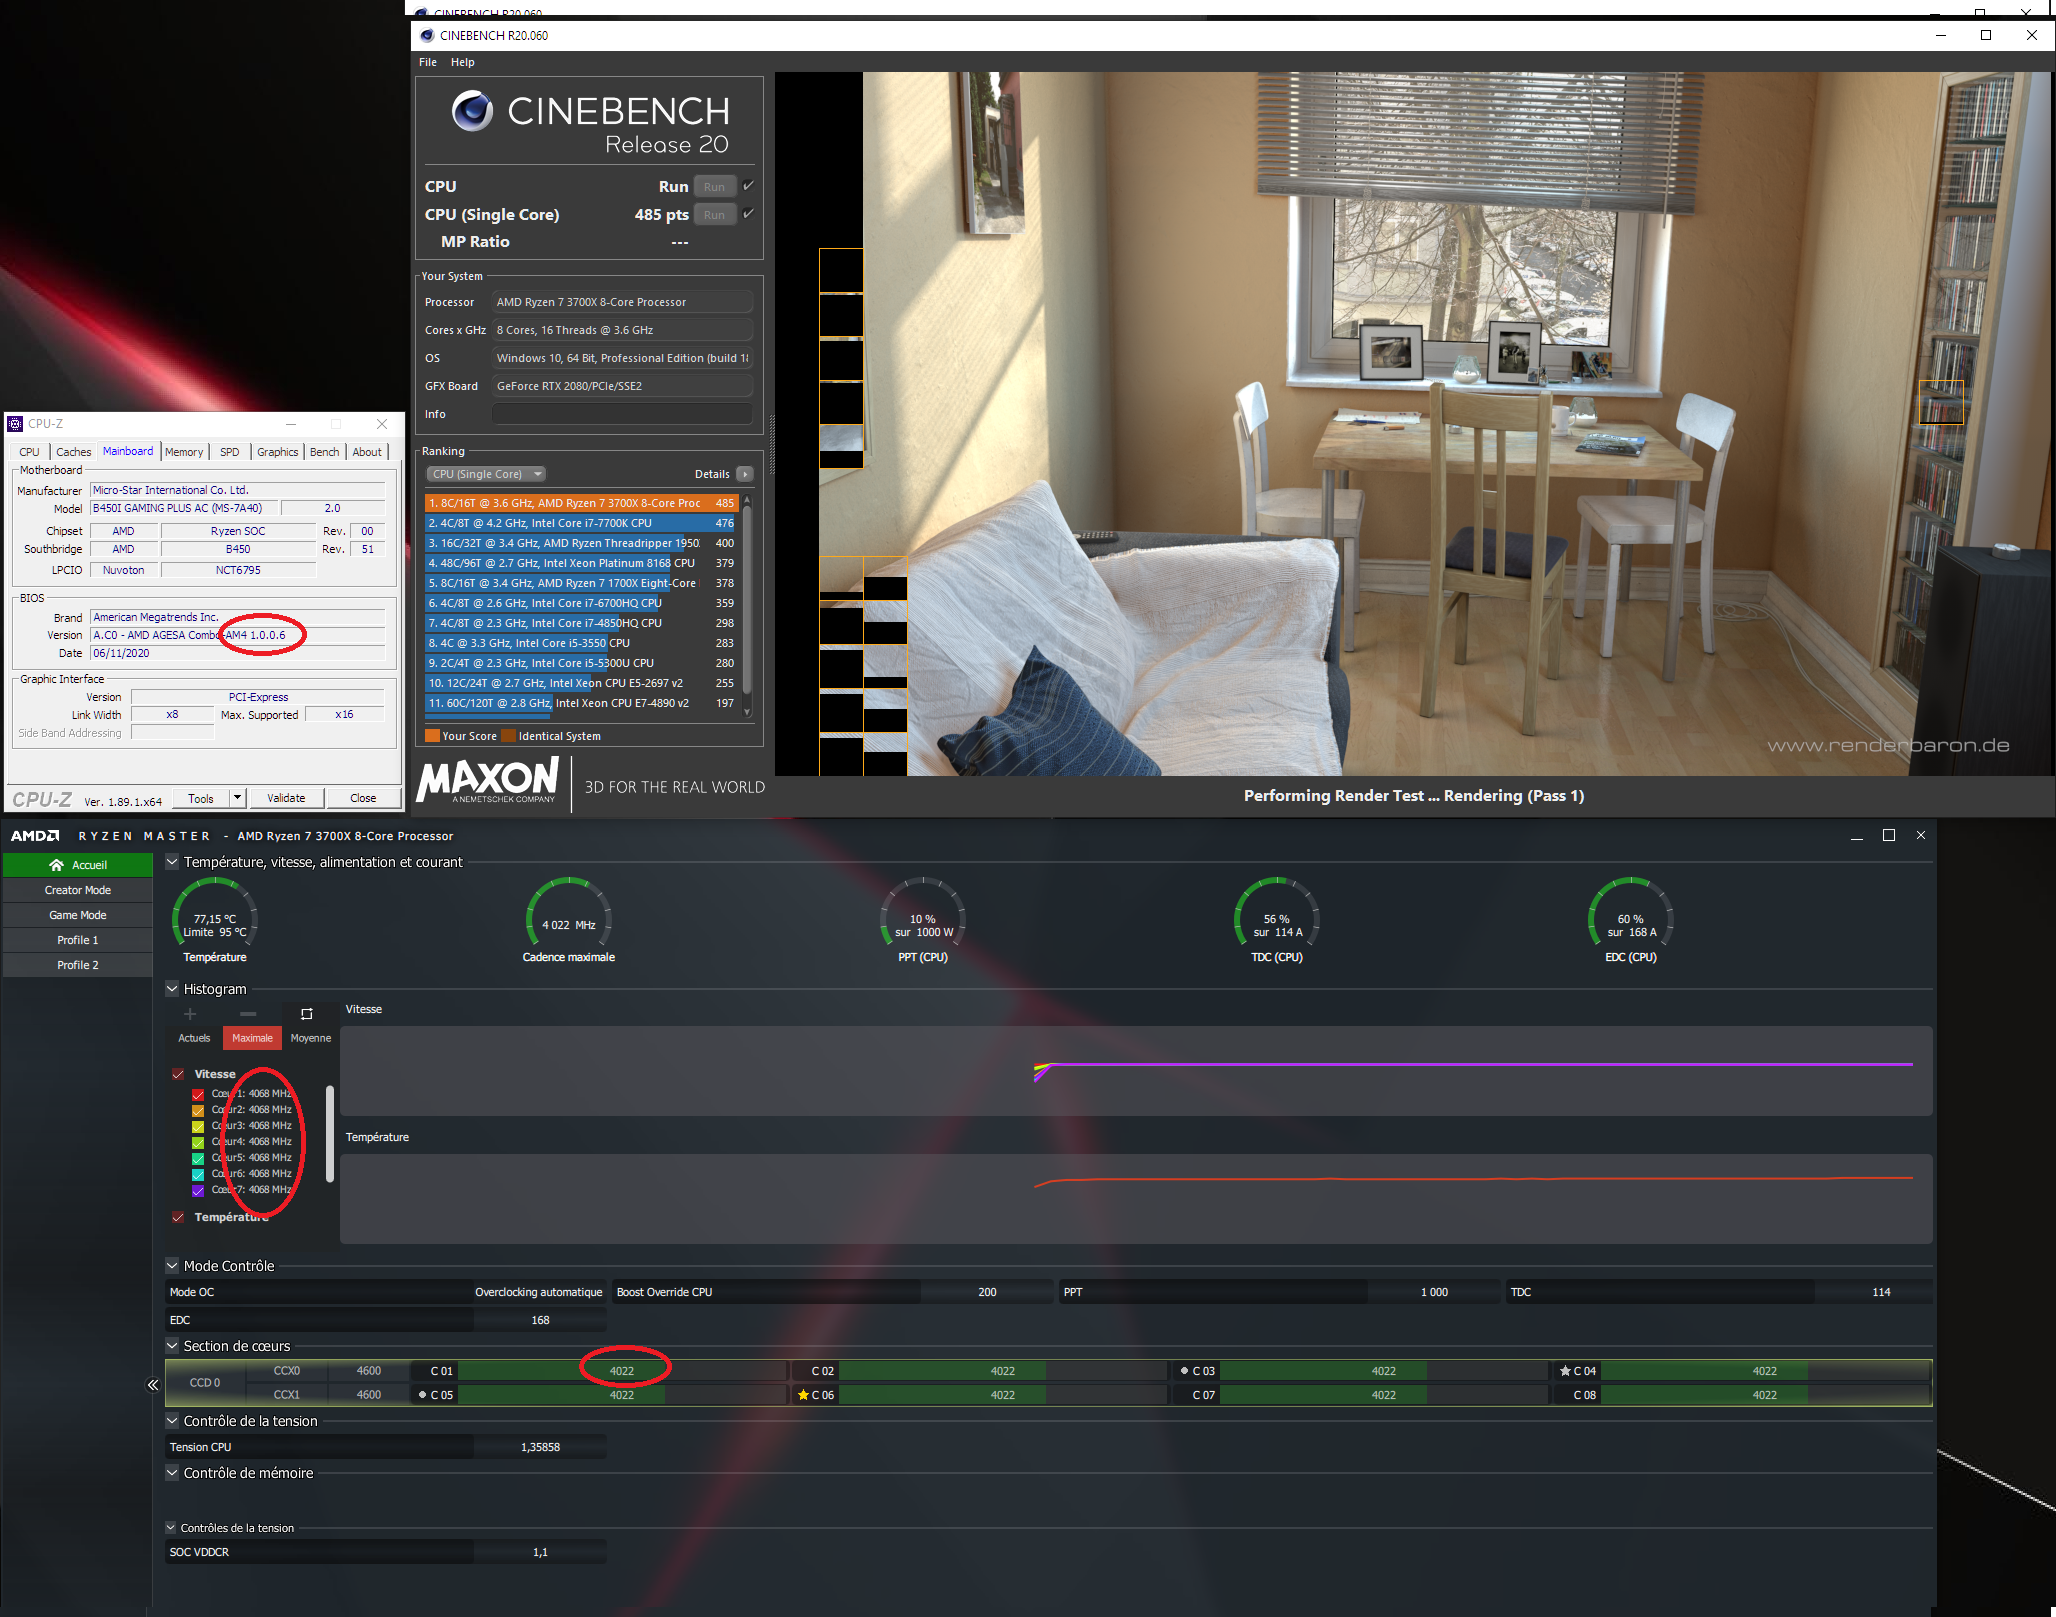The height and width of the screenshot is (1617, 2056).
Task: Click the Cœur 7 purple color swatch
Action: tap(198, 1190)
